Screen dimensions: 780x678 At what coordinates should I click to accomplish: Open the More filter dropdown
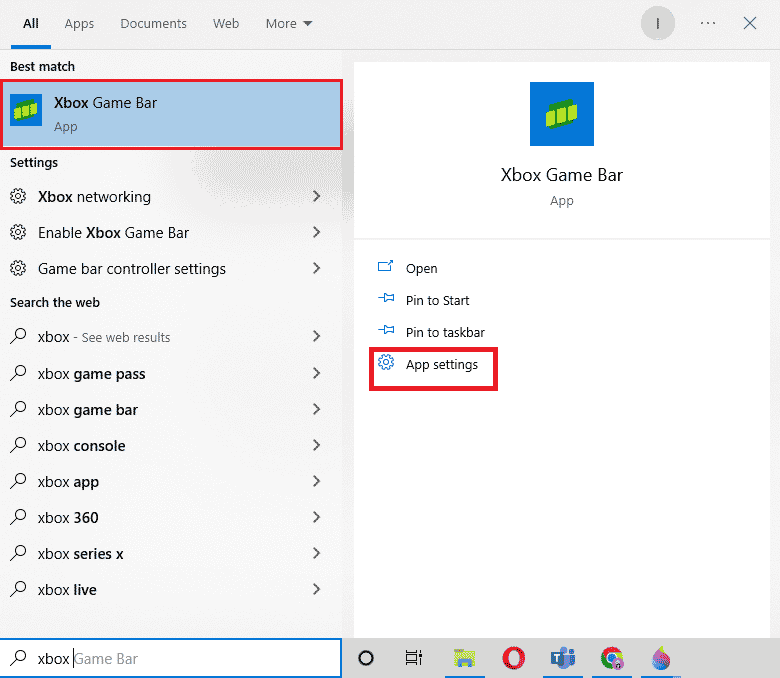pyautogui.click(x=289, y=23)
